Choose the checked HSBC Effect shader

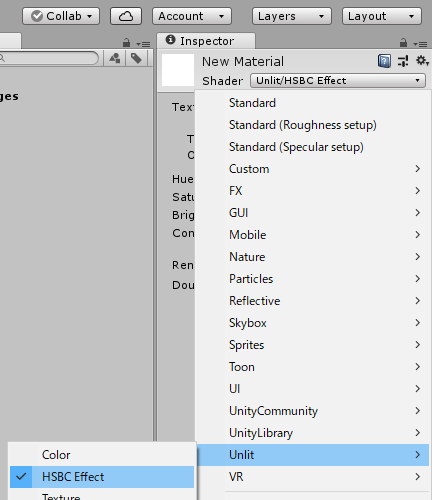[x=102, y=477]
